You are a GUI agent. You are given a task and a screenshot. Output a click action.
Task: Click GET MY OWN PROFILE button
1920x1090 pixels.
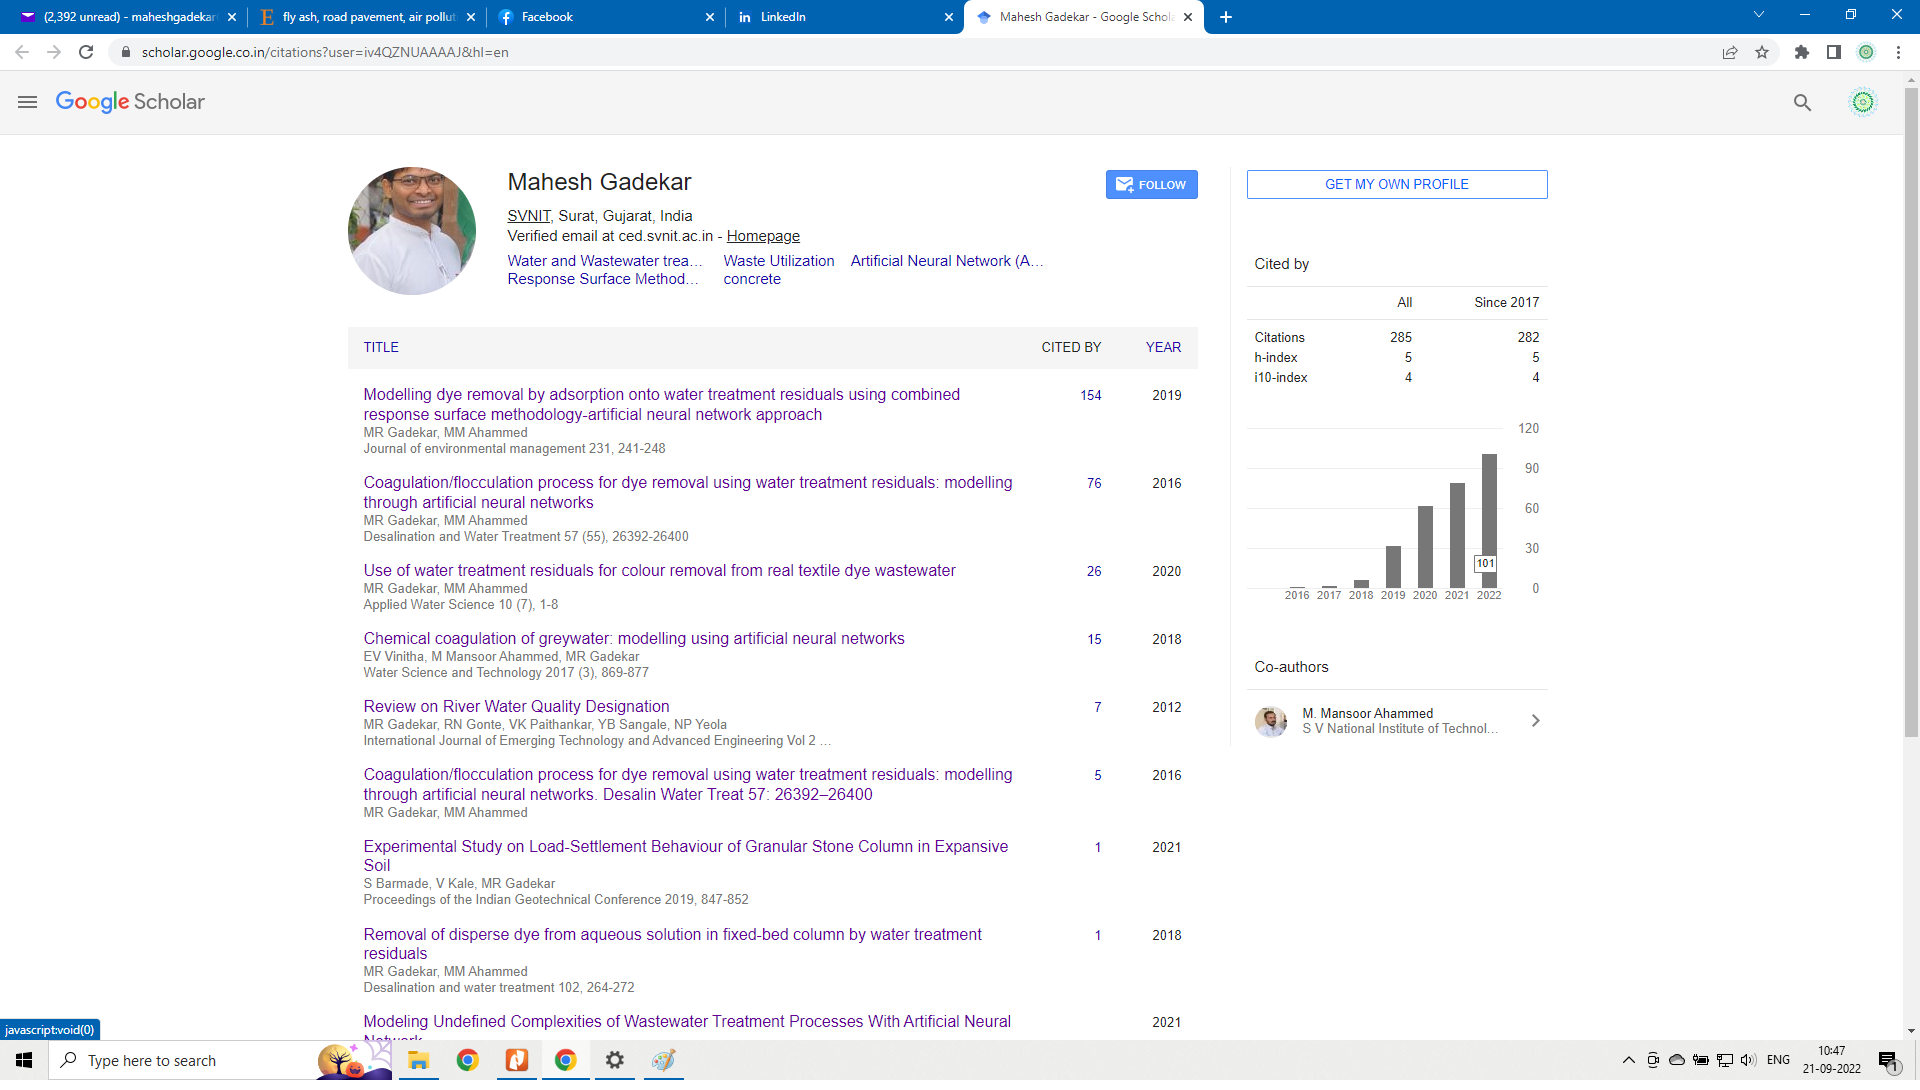pyautogui.click(x=1396, y=185)
